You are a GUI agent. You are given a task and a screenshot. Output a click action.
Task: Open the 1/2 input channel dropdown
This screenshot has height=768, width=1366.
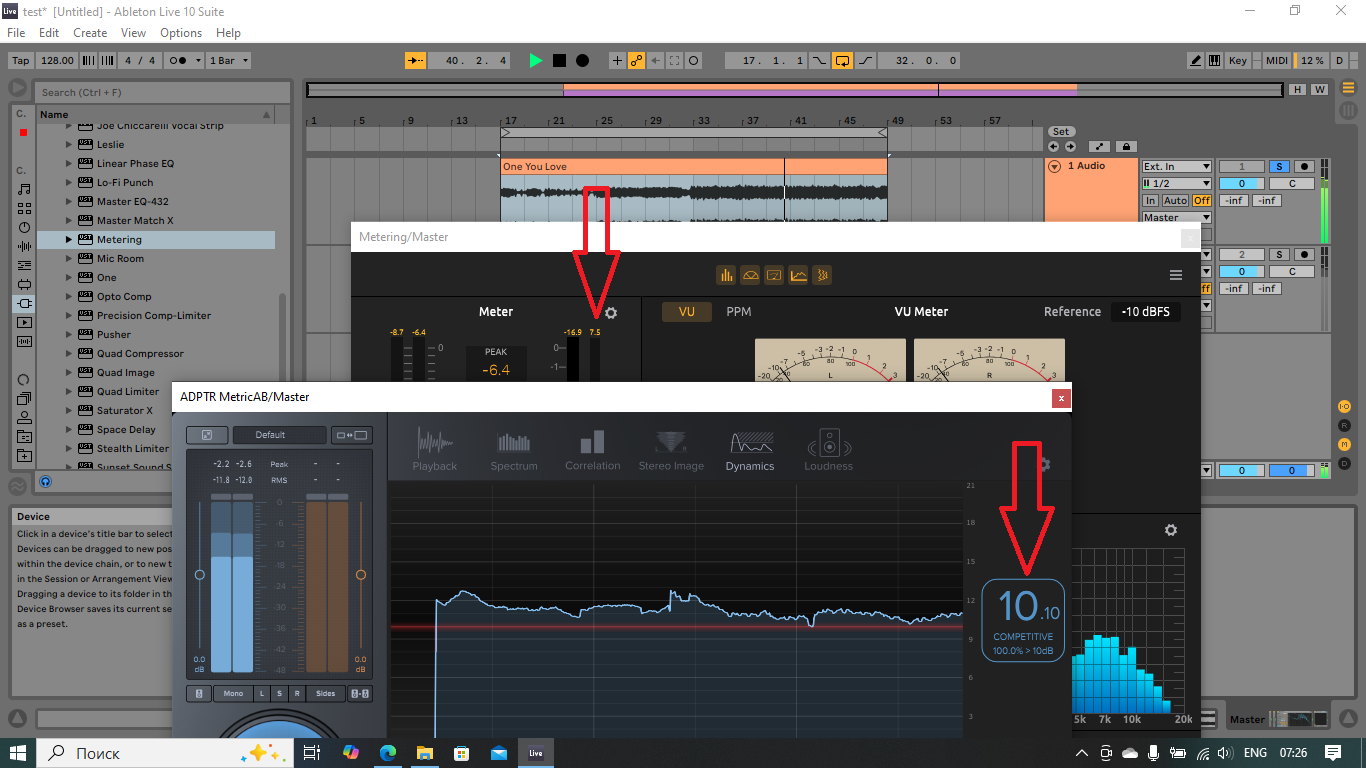click(x=1176, y=184)
